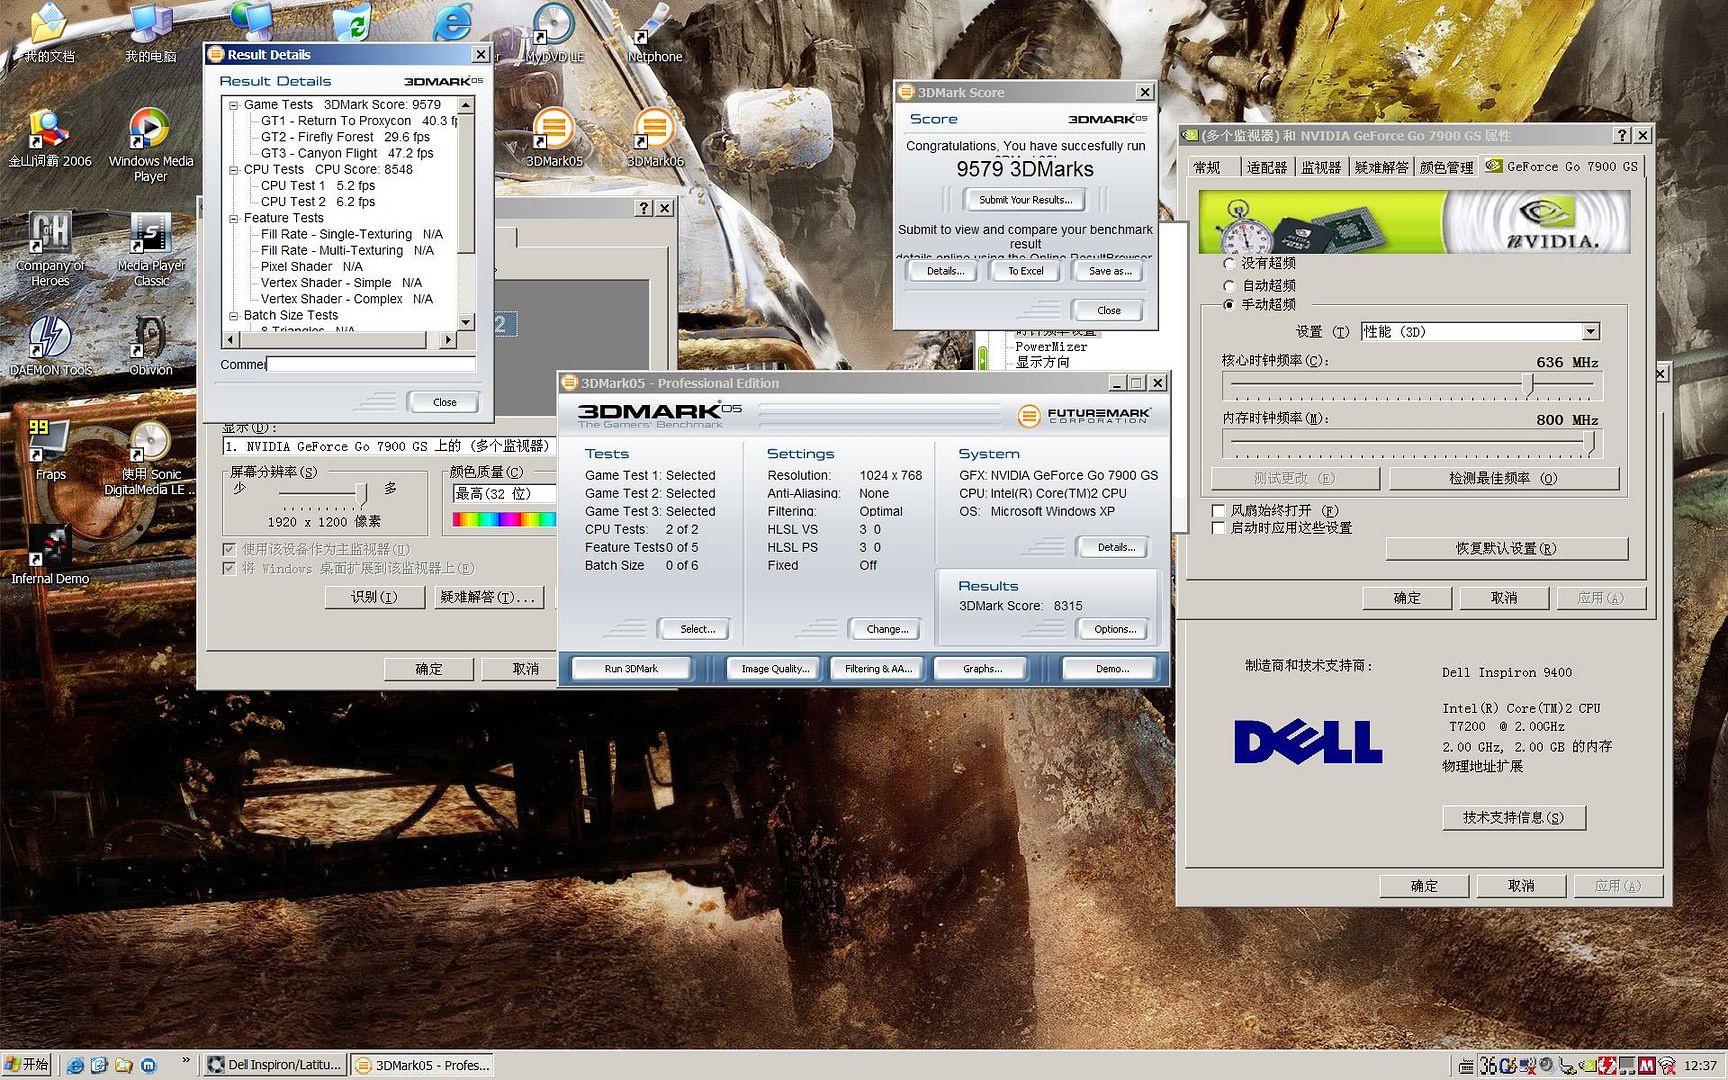Click the core clock frequency slider handle
1728x1080 pixels.
pos(1528,384)
